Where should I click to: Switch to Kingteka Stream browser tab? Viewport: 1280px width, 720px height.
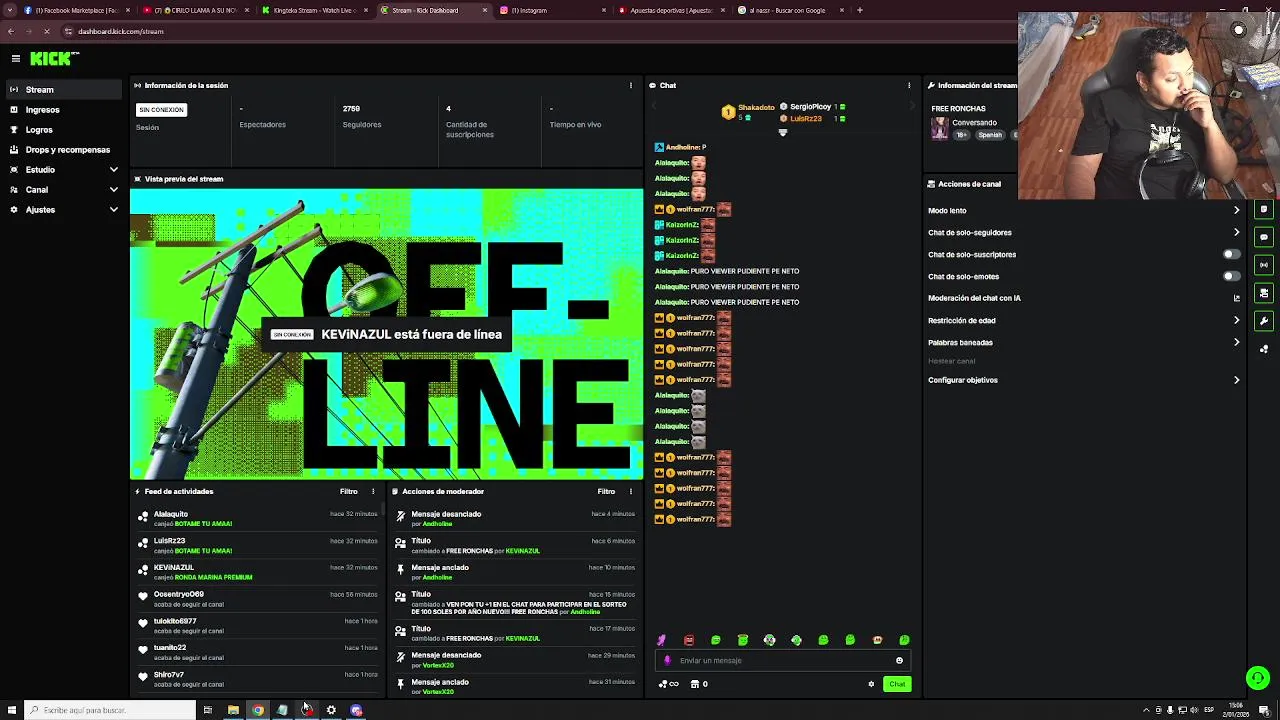[316, 10]
